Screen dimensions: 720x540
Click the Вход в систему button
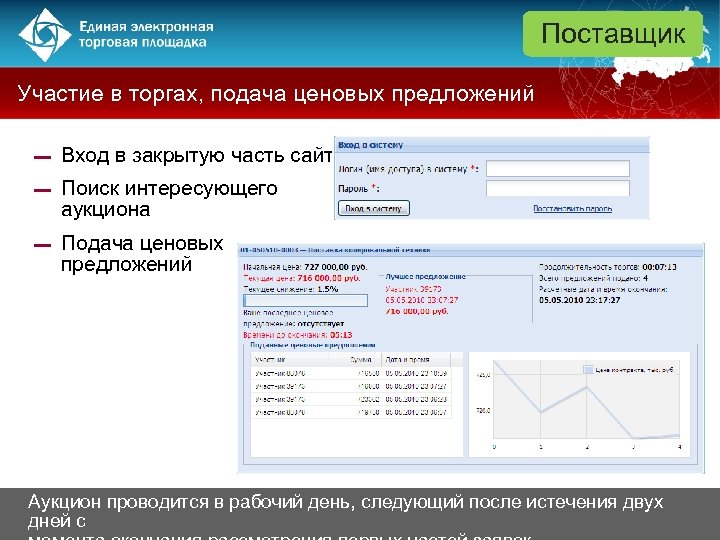pyautogui.click(x=374, y=208)
